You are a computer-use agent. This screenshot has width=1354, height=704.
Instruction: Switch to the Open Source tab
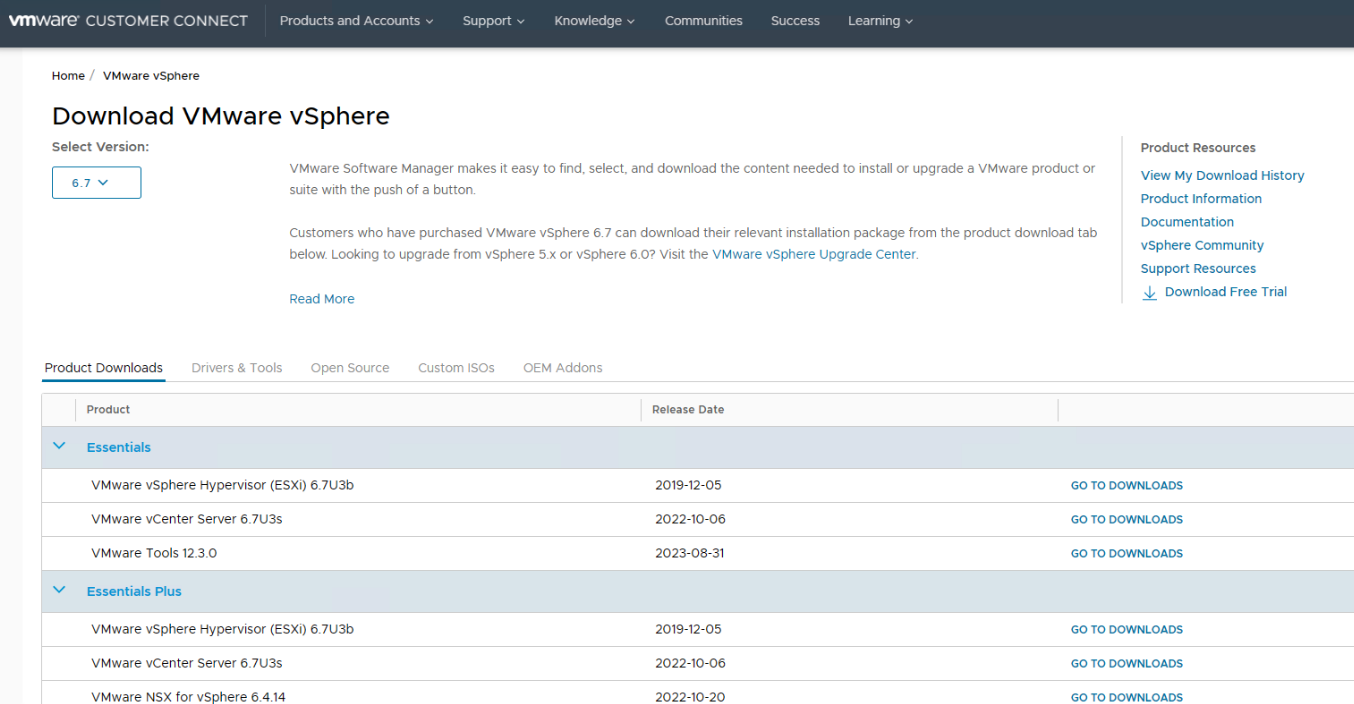350,368
